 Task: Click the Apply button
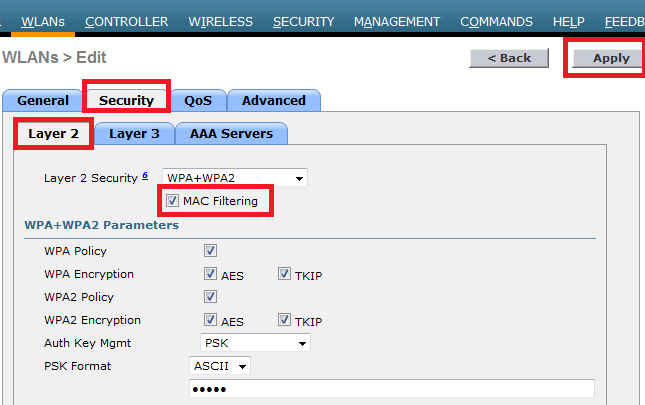(x=610, y=58)
